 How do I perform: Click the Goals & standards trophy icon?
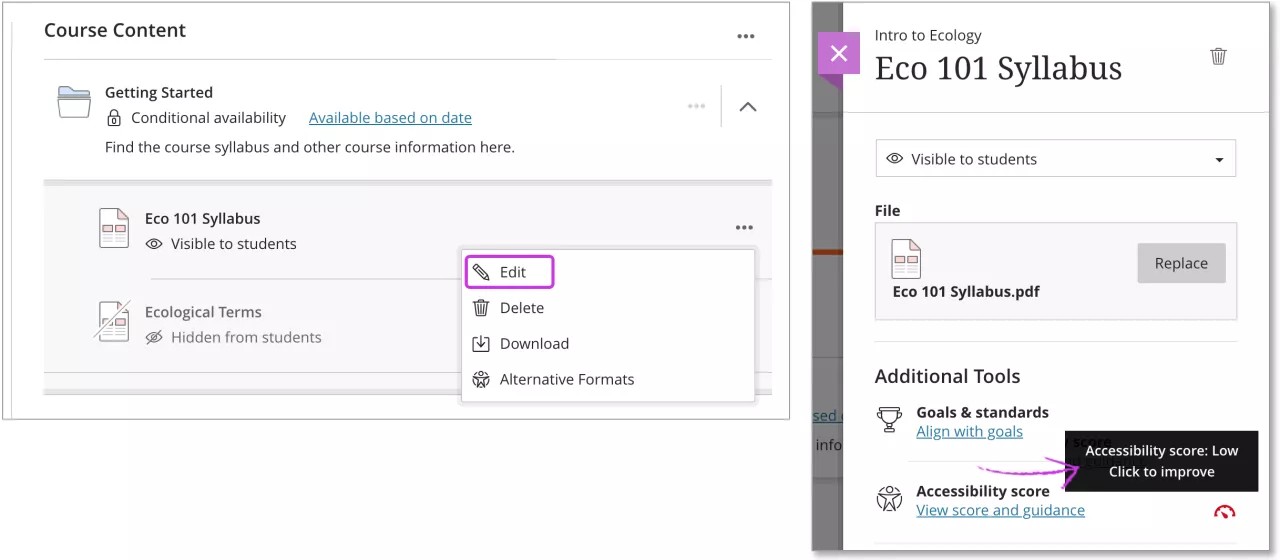coord(888,420)
